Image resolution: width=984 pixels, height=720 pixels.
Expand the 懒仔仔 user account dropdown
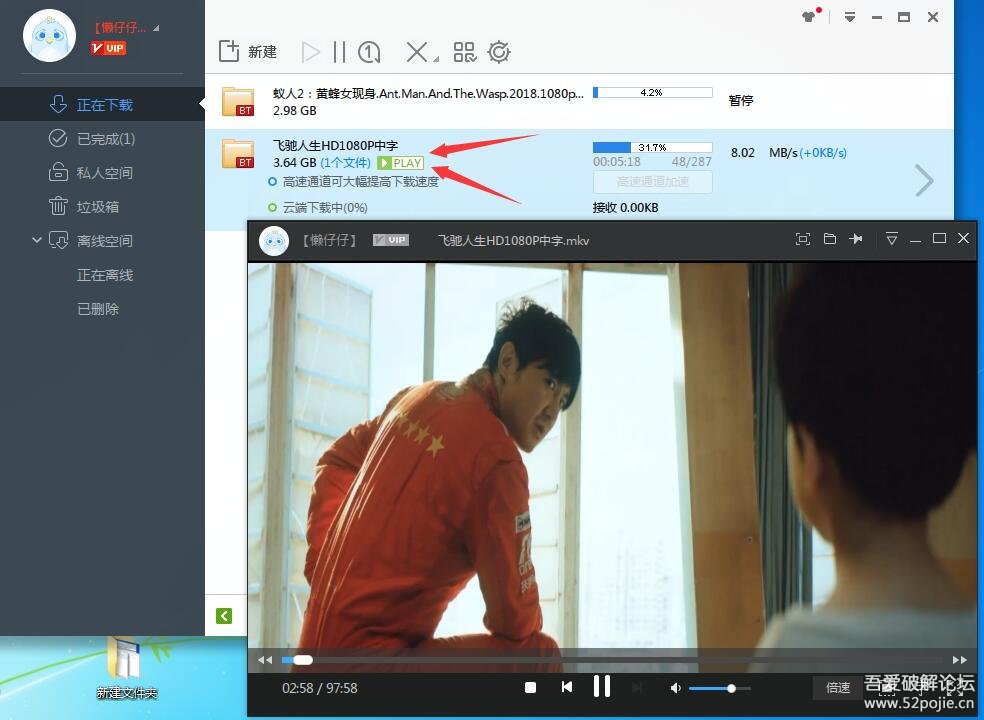point(156,28)
